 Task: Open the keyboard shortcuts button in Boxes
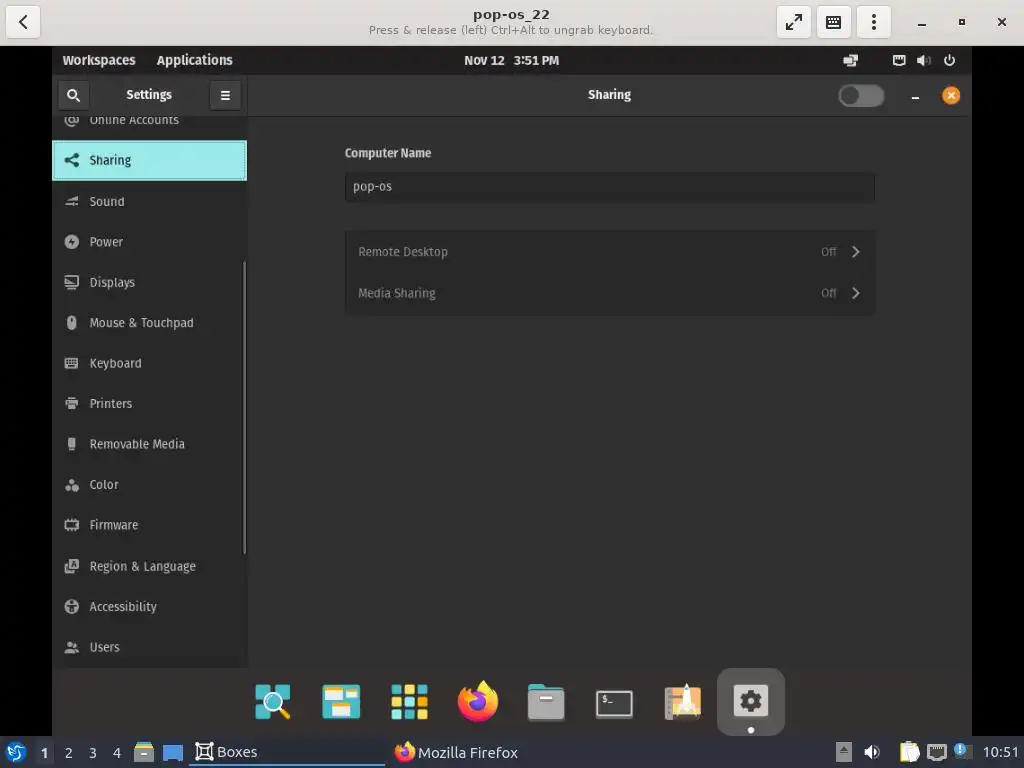833,22
